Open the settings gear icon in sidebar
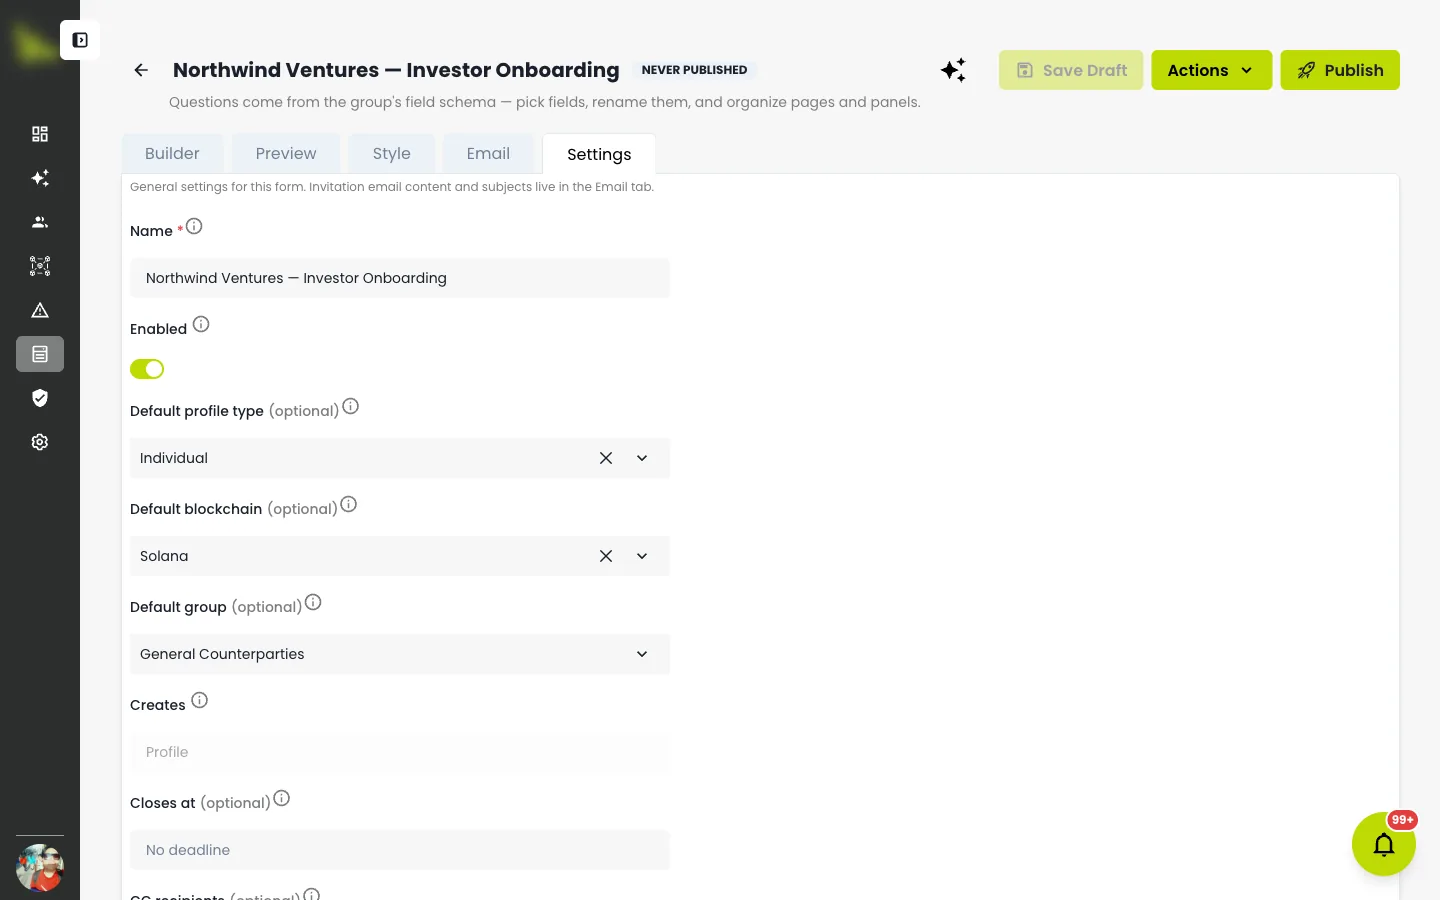 [x=40, y=442]
